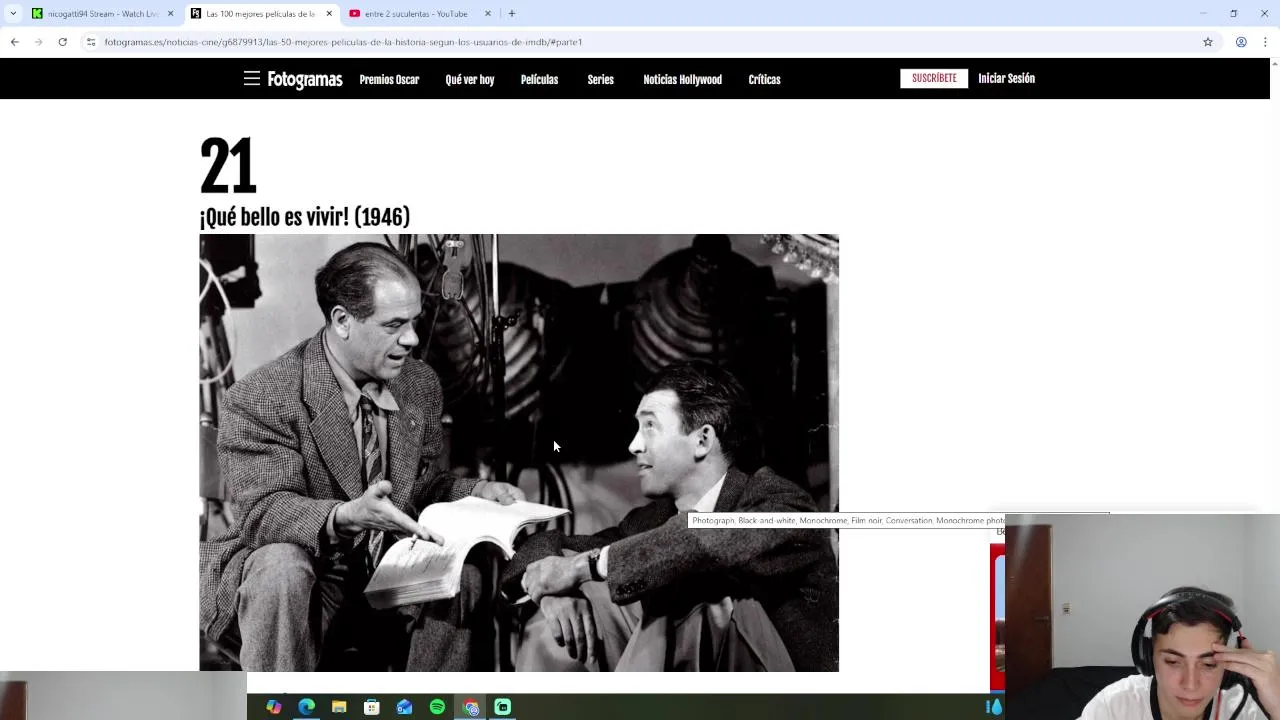This screenshot has width=1280, height=720.
Task: Open Chrome from taskbar
Action: (x=471, y=707)
